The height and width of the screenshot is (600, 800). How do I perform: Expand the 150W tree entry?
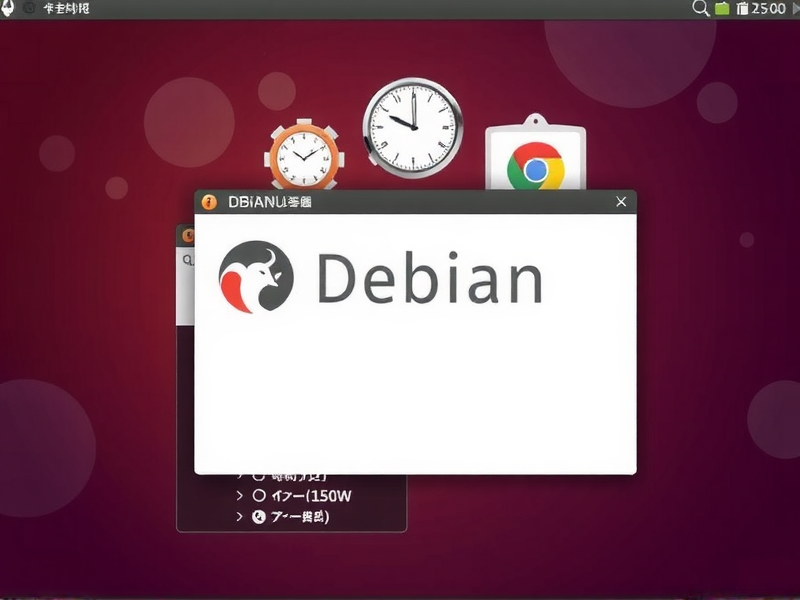tap(240, 495)
